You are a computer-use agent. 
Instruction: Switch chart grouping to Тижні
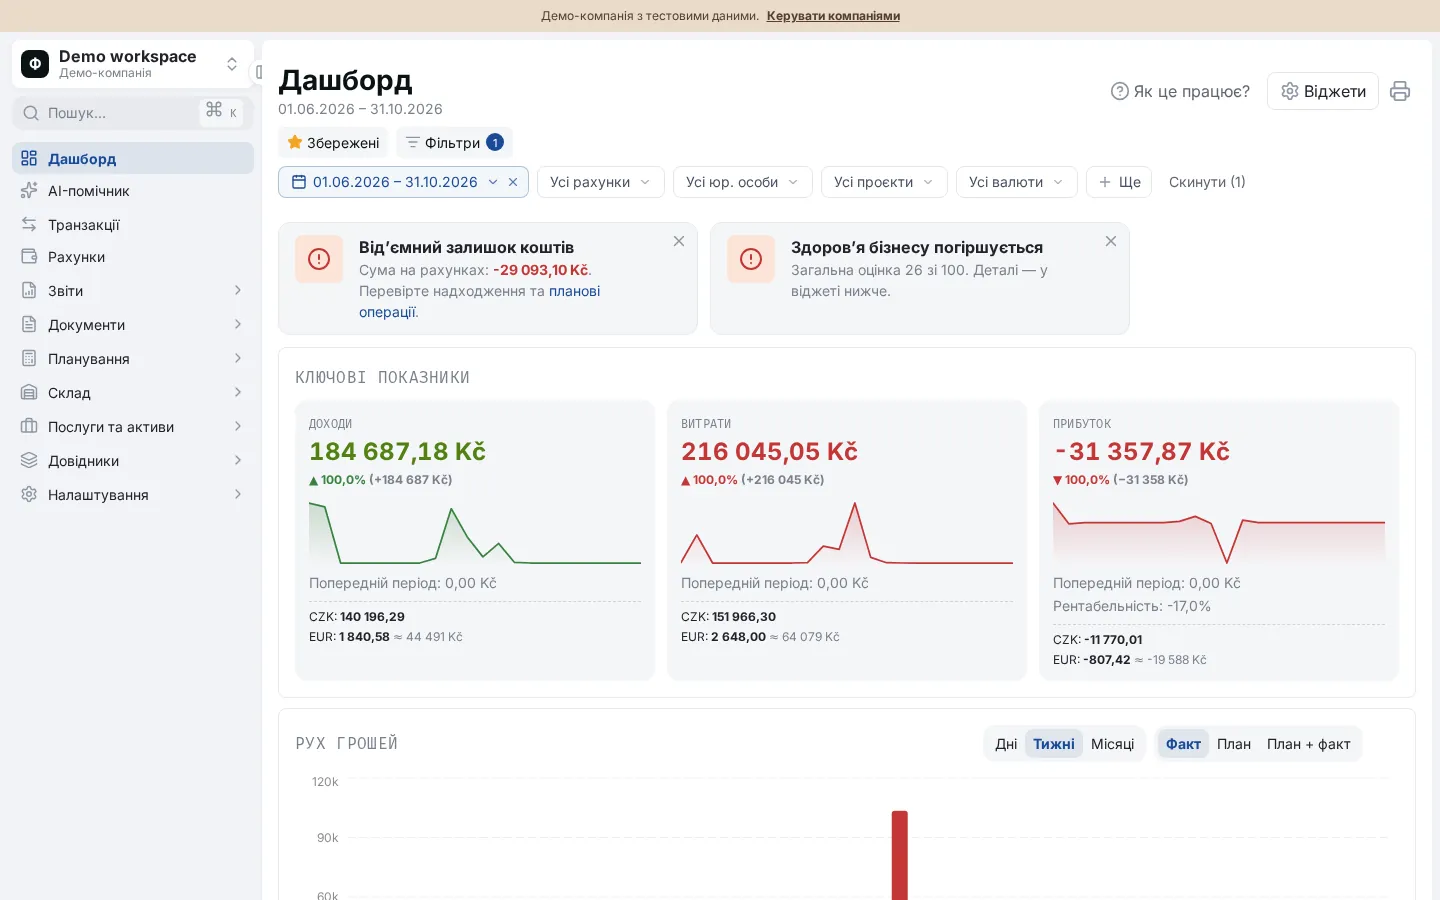click(1054, 744)
